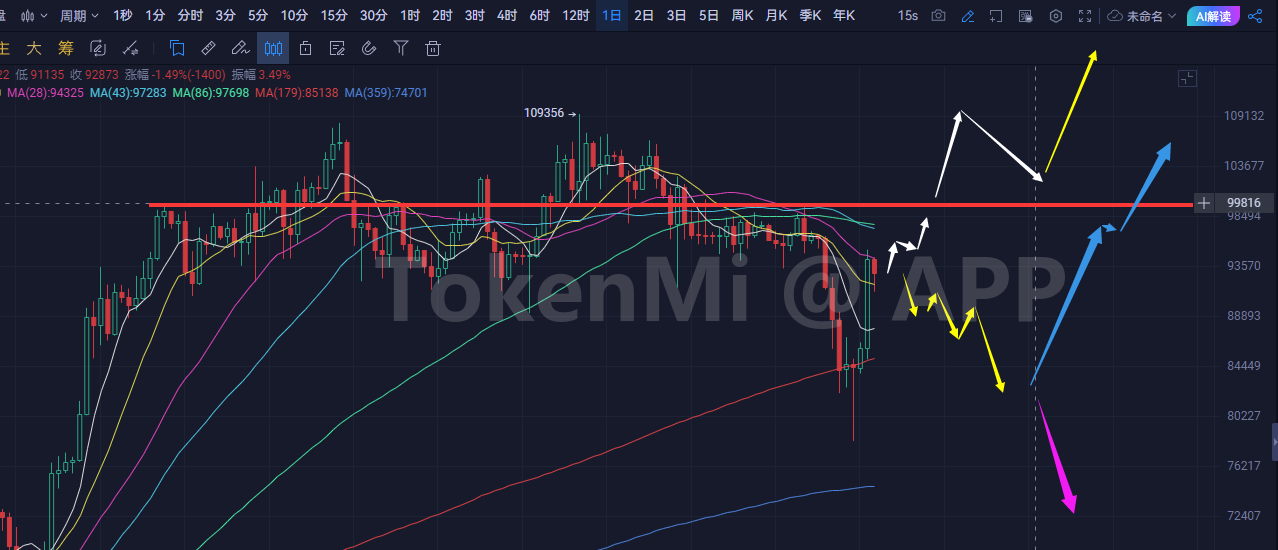Image resolution: width=1278 pixels, height=550 pixels.
Task: Click the filter funnel icon
Action: pyautogui.click(x=401, y=48)
